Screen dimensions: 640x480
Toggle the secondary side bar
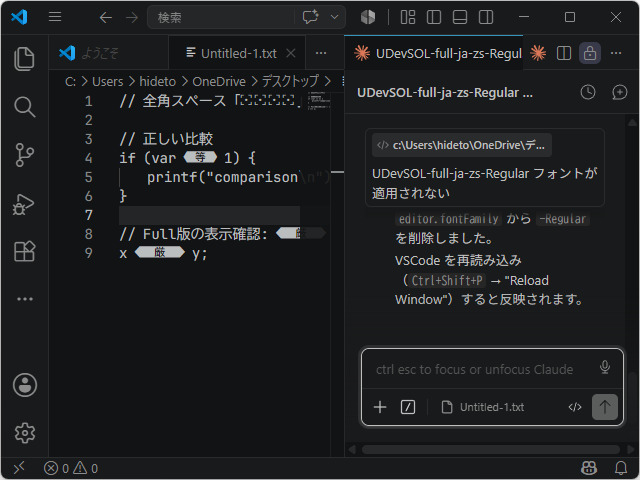tap(486, 17)
